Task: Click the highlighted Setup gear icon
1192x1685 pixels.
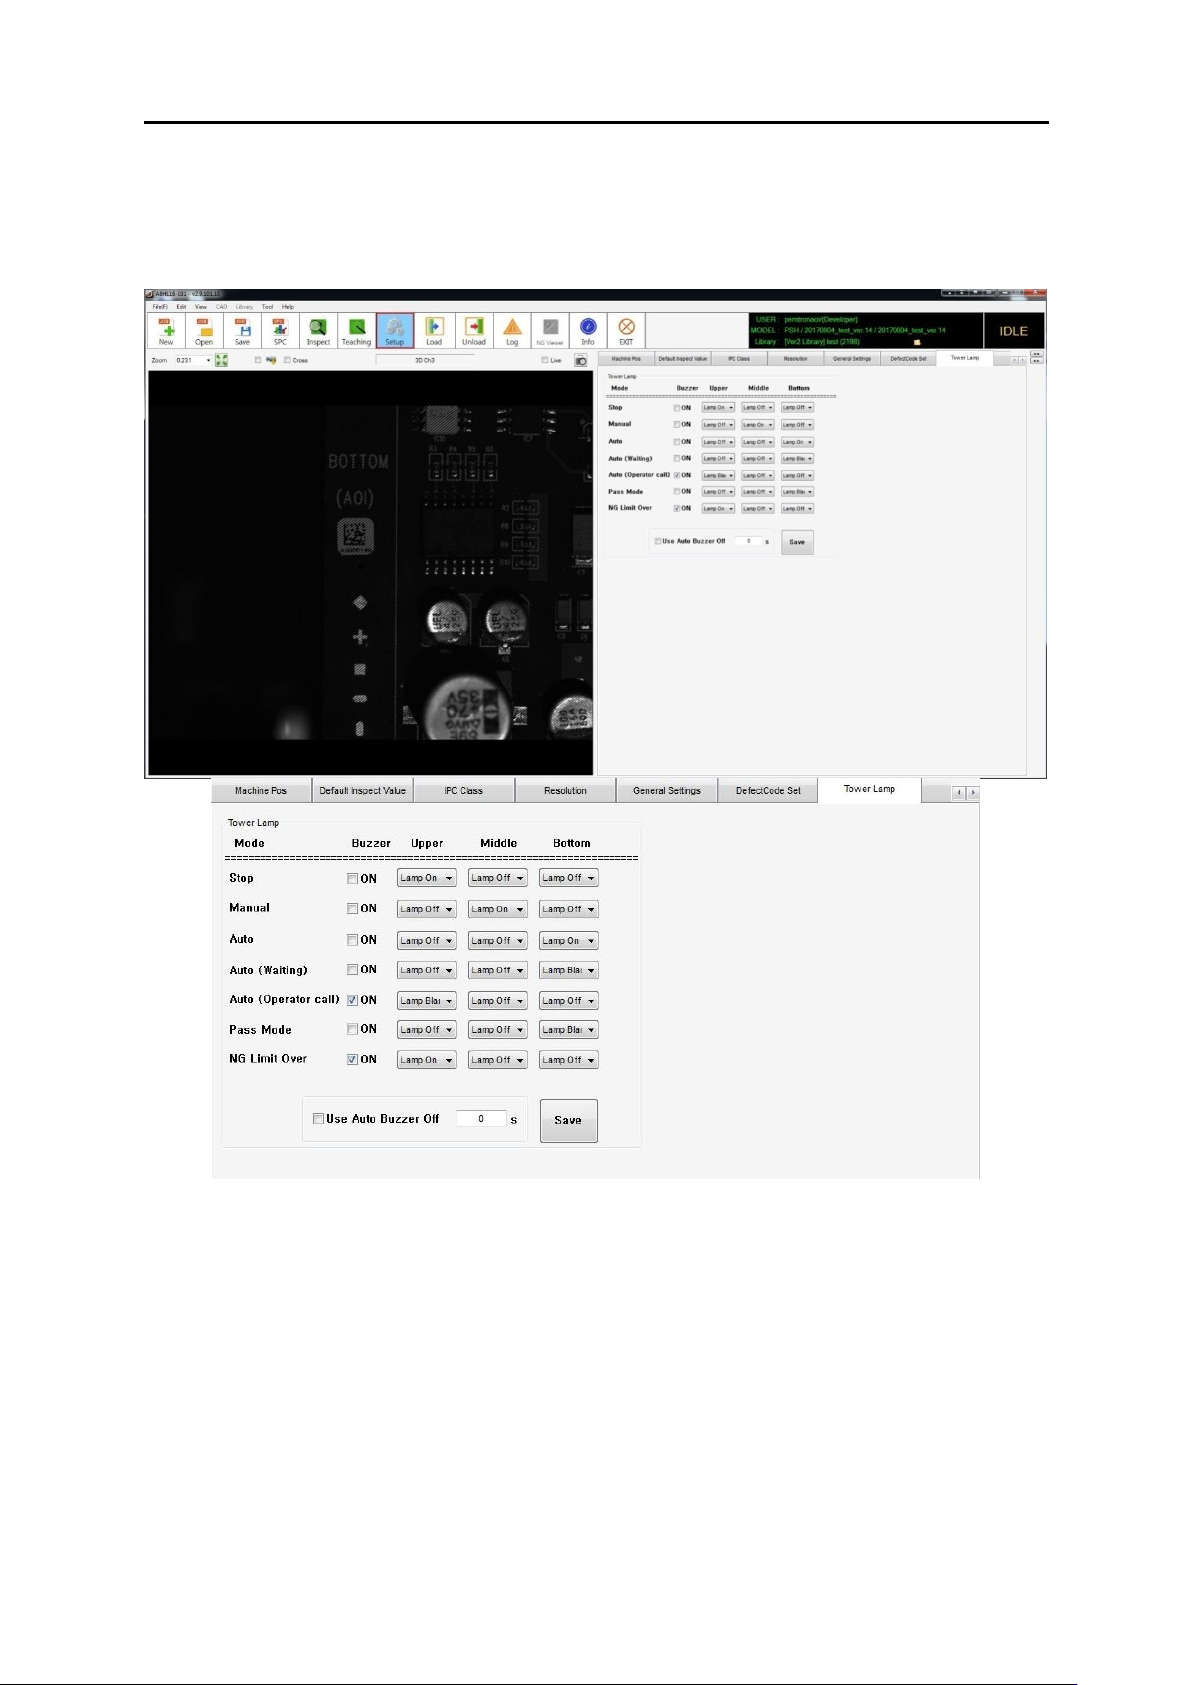Action: tap(395, 330)
